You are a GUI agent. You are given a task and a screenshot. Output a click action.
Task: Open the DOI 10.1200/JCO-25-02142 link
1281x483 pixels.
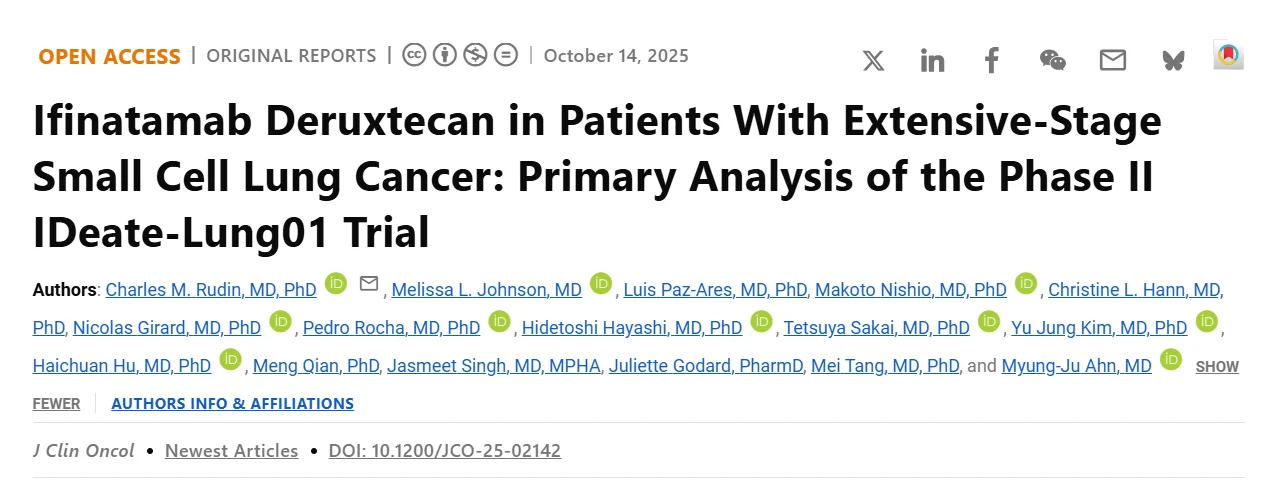click(444, 451)
